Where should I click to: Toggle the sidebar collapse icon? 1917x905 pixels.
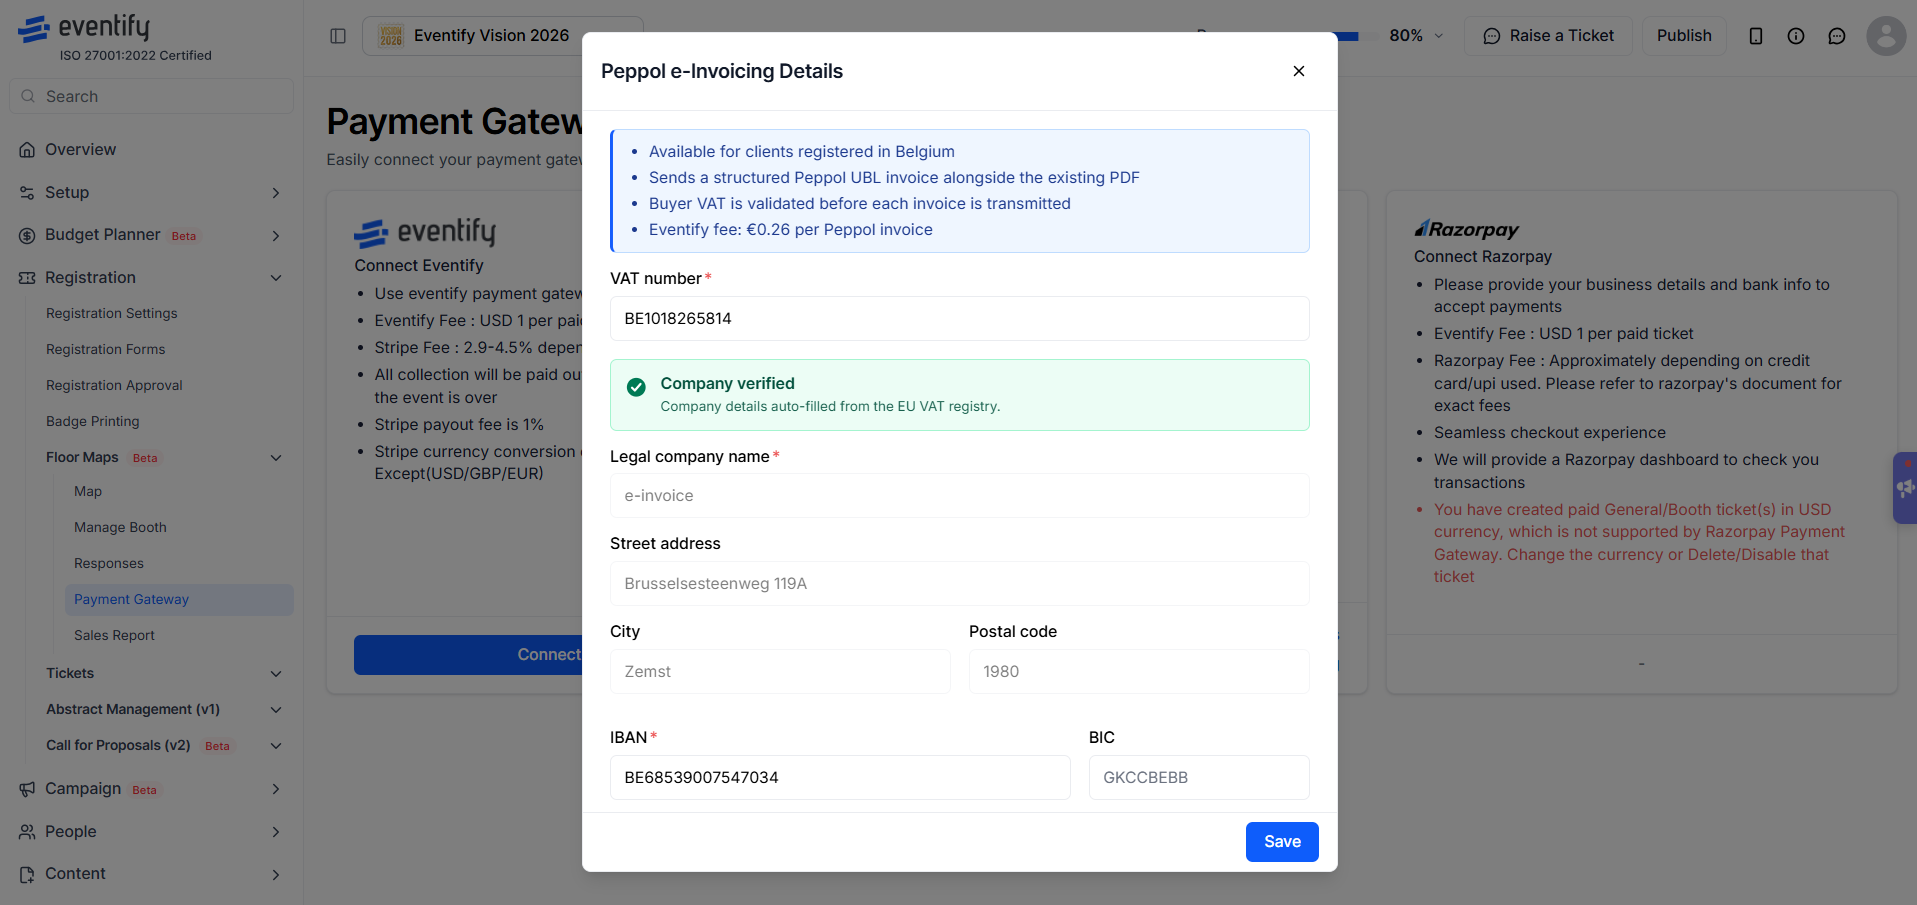[x=338, y=36]
